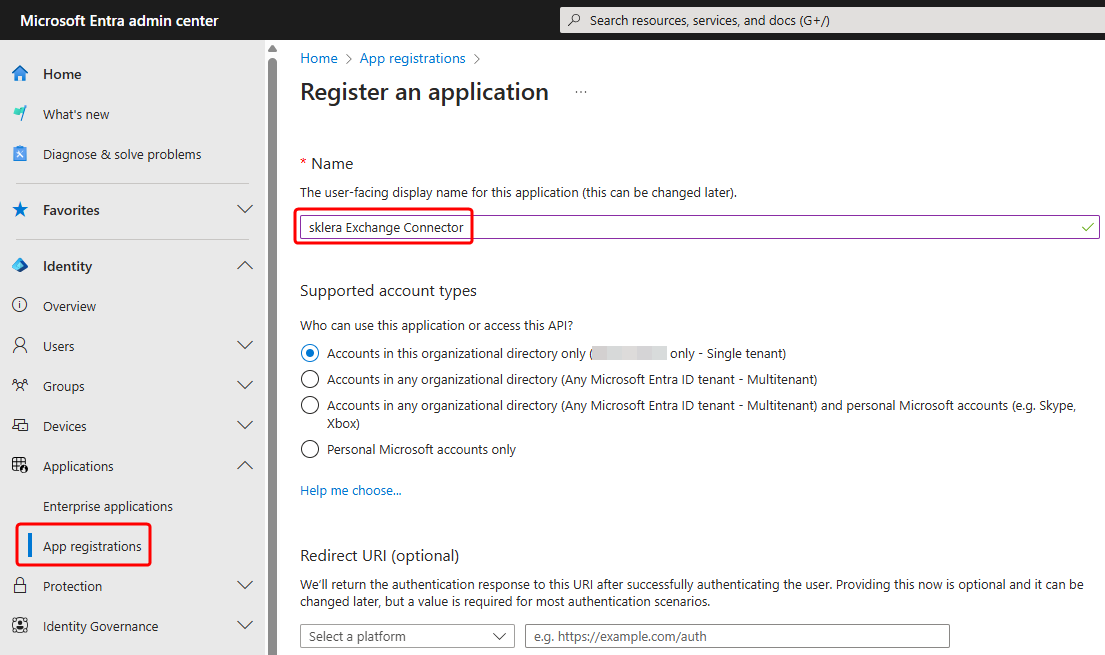Expand the Groups submenu chevron

245,385
